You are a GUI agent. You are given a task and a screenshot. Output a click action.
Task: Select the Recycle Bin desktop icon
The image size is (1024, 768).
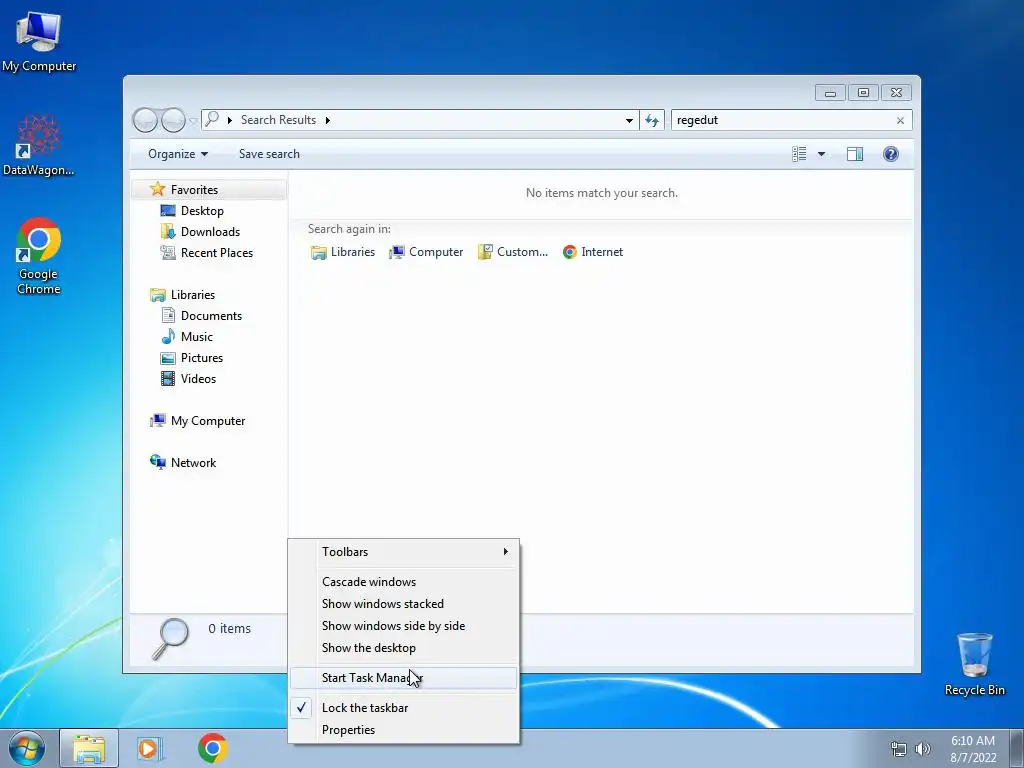974,664
